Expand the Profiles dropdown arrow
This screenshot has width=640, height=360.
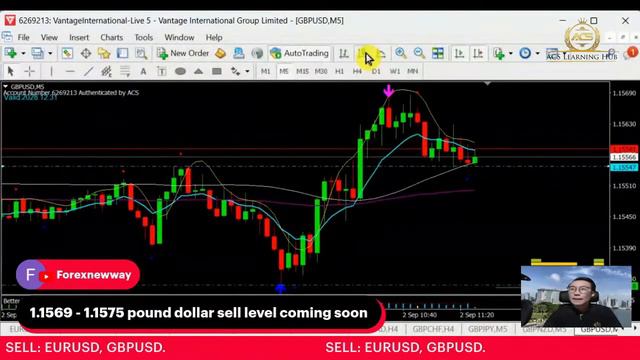click(x=50, y=53)
